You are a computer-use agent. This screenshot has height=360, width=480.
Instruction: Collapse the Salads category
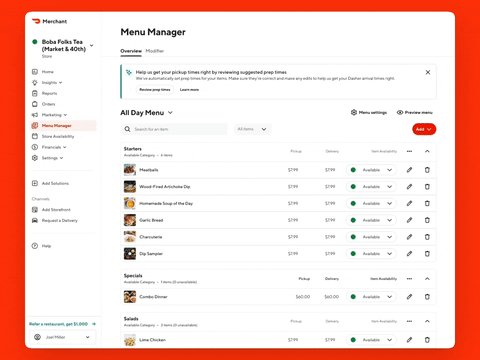427,321
